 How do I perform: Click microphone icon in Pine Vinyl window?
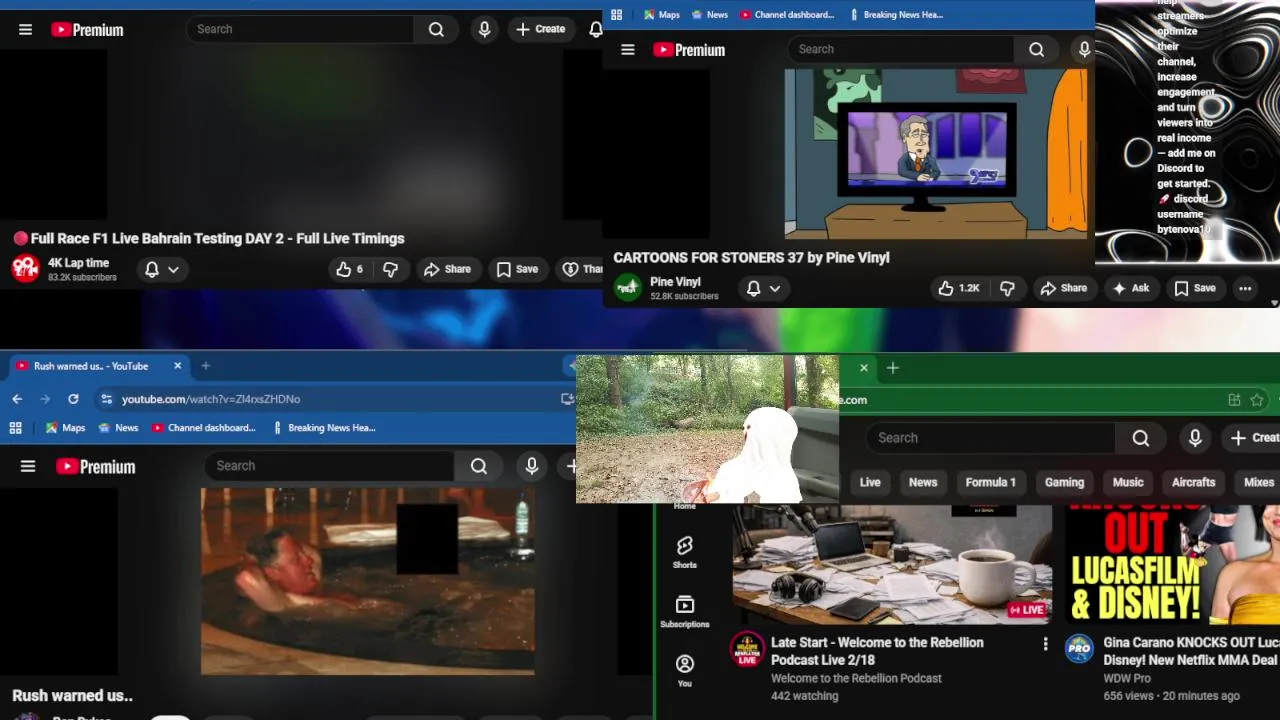pyautogui.click(x=1084, y=49)
